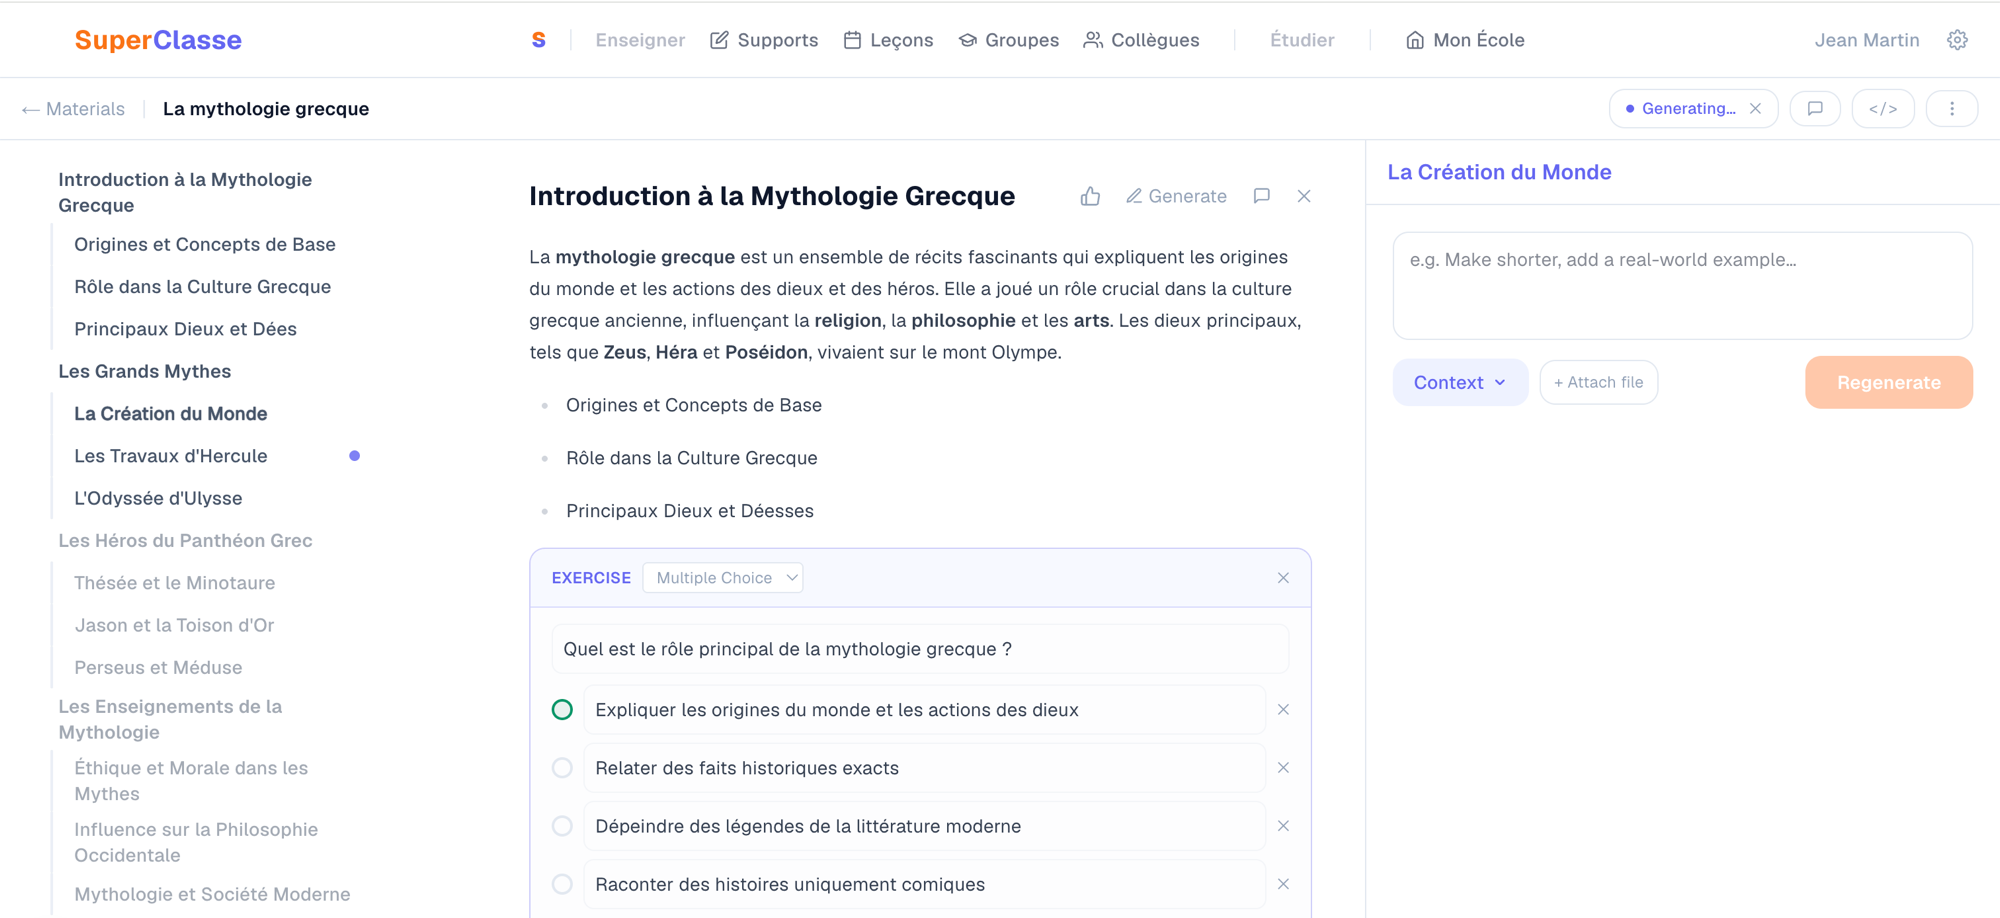Open the Multiple Choice exercise type dropdown
The image size is (2000, 918).
point(723,578)
